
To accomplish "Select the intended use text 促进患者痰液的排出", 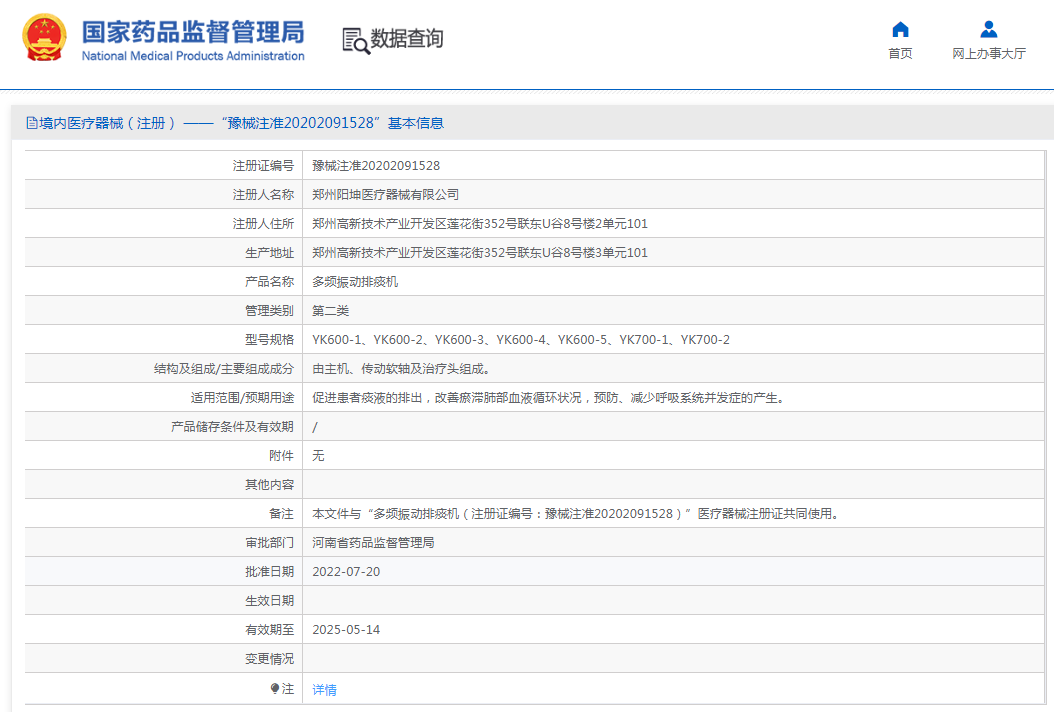I will click(548, 397).
